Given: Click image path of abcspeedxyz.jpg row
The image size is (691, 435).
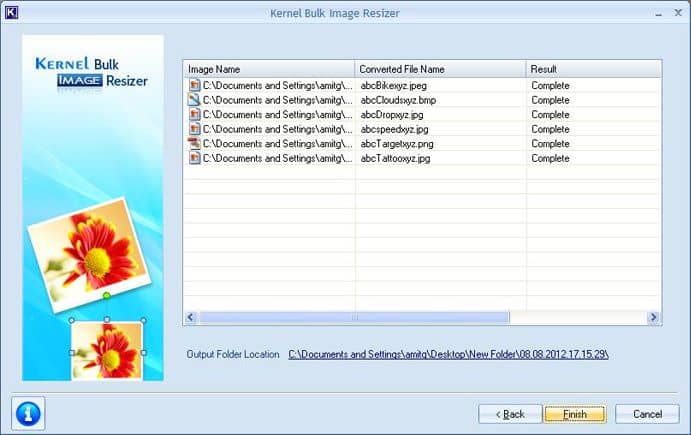Looking at the screenshot, I should tap(278, 129).
